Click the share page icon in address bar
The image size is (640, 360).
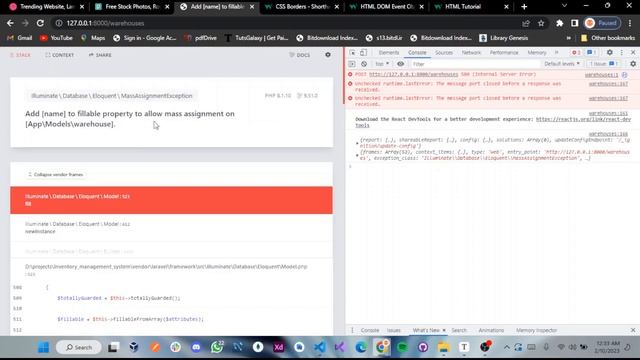tap(526, 23)
